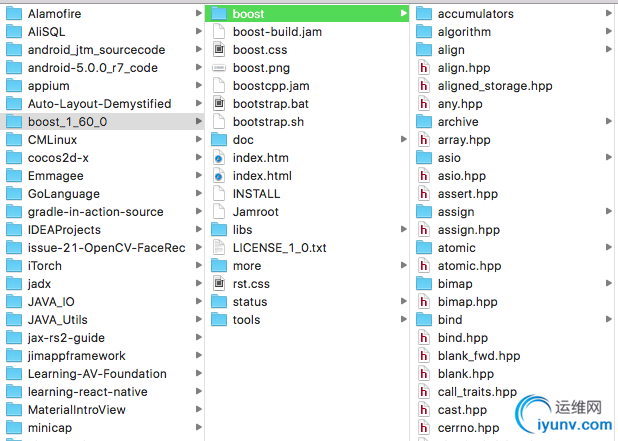618x441 pixels.
Task: Click the boost.css file icon
Action: pos(219,50)
